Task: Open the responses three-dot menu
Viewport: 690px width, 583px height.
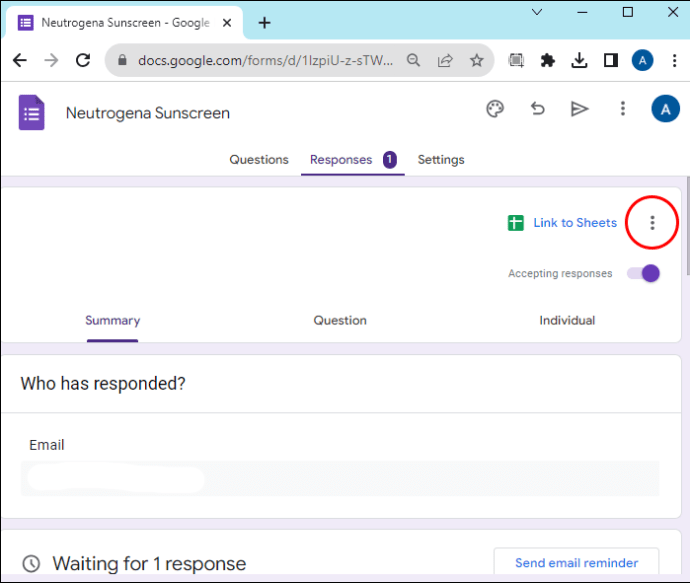Action: [652, 223]
